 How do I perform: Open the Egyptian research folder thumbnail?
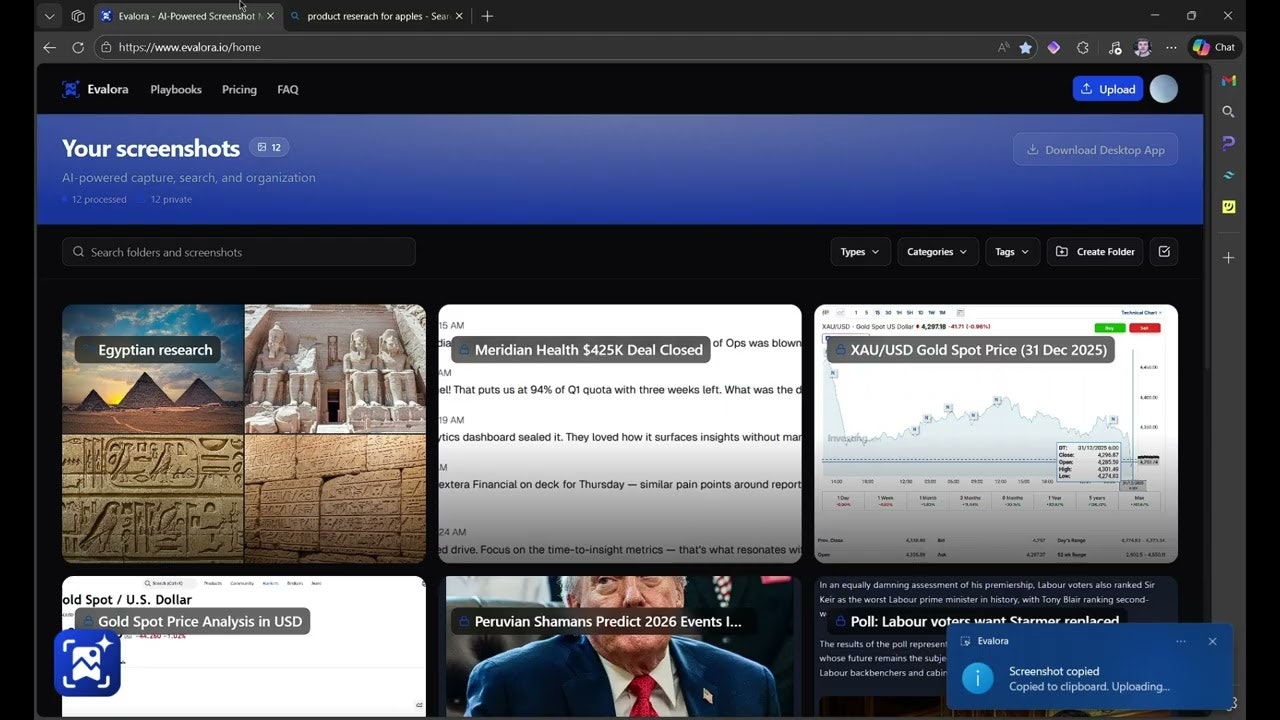(x=244, y=433)
